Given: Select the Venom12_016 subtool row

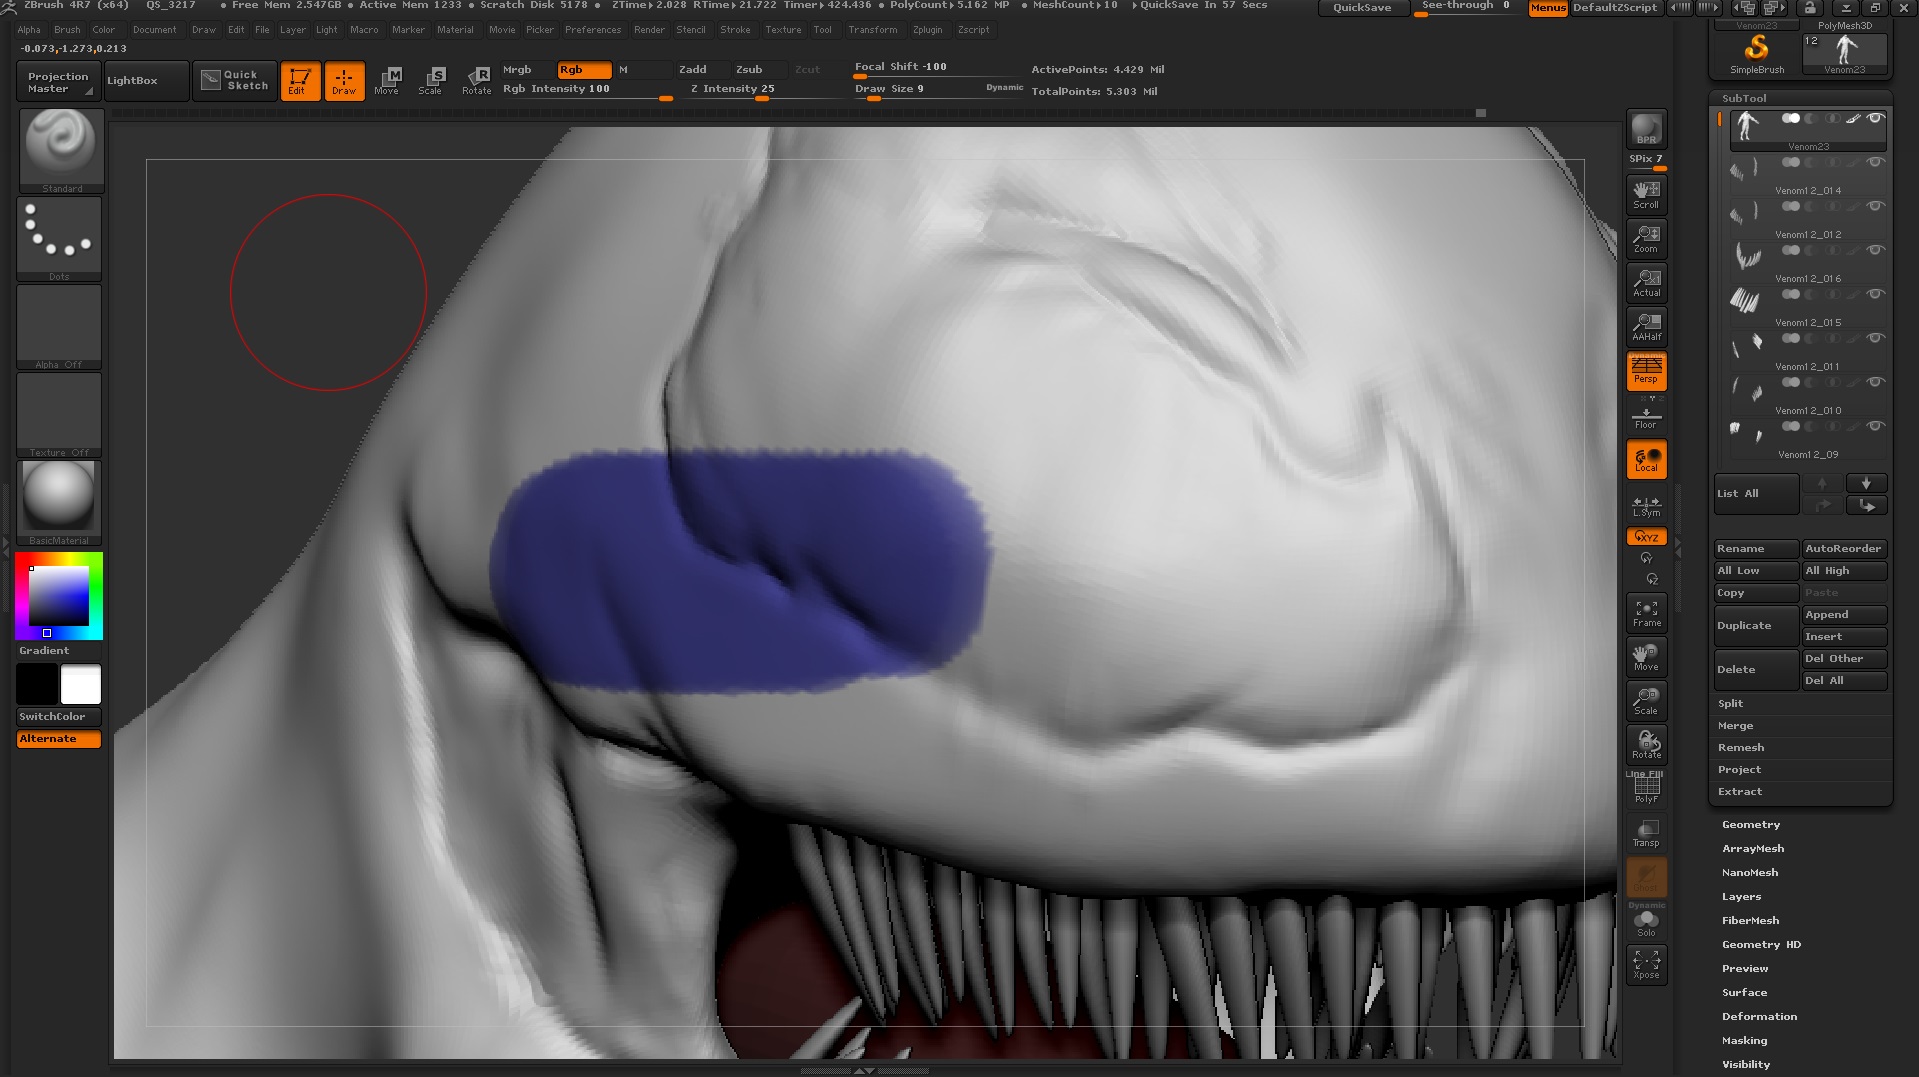Looking at the screenshot, I should (1808, 262).
